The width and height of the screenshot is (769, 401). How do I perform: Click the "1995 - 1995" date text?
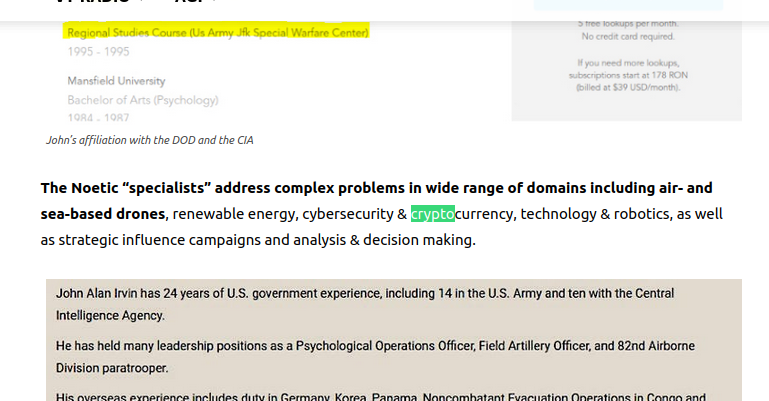click(x=99, y=51)
